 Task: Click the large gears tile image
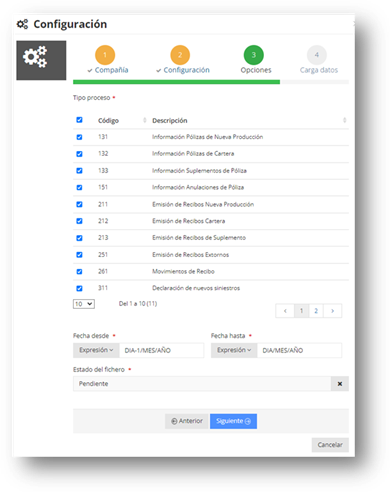(41, 60)
